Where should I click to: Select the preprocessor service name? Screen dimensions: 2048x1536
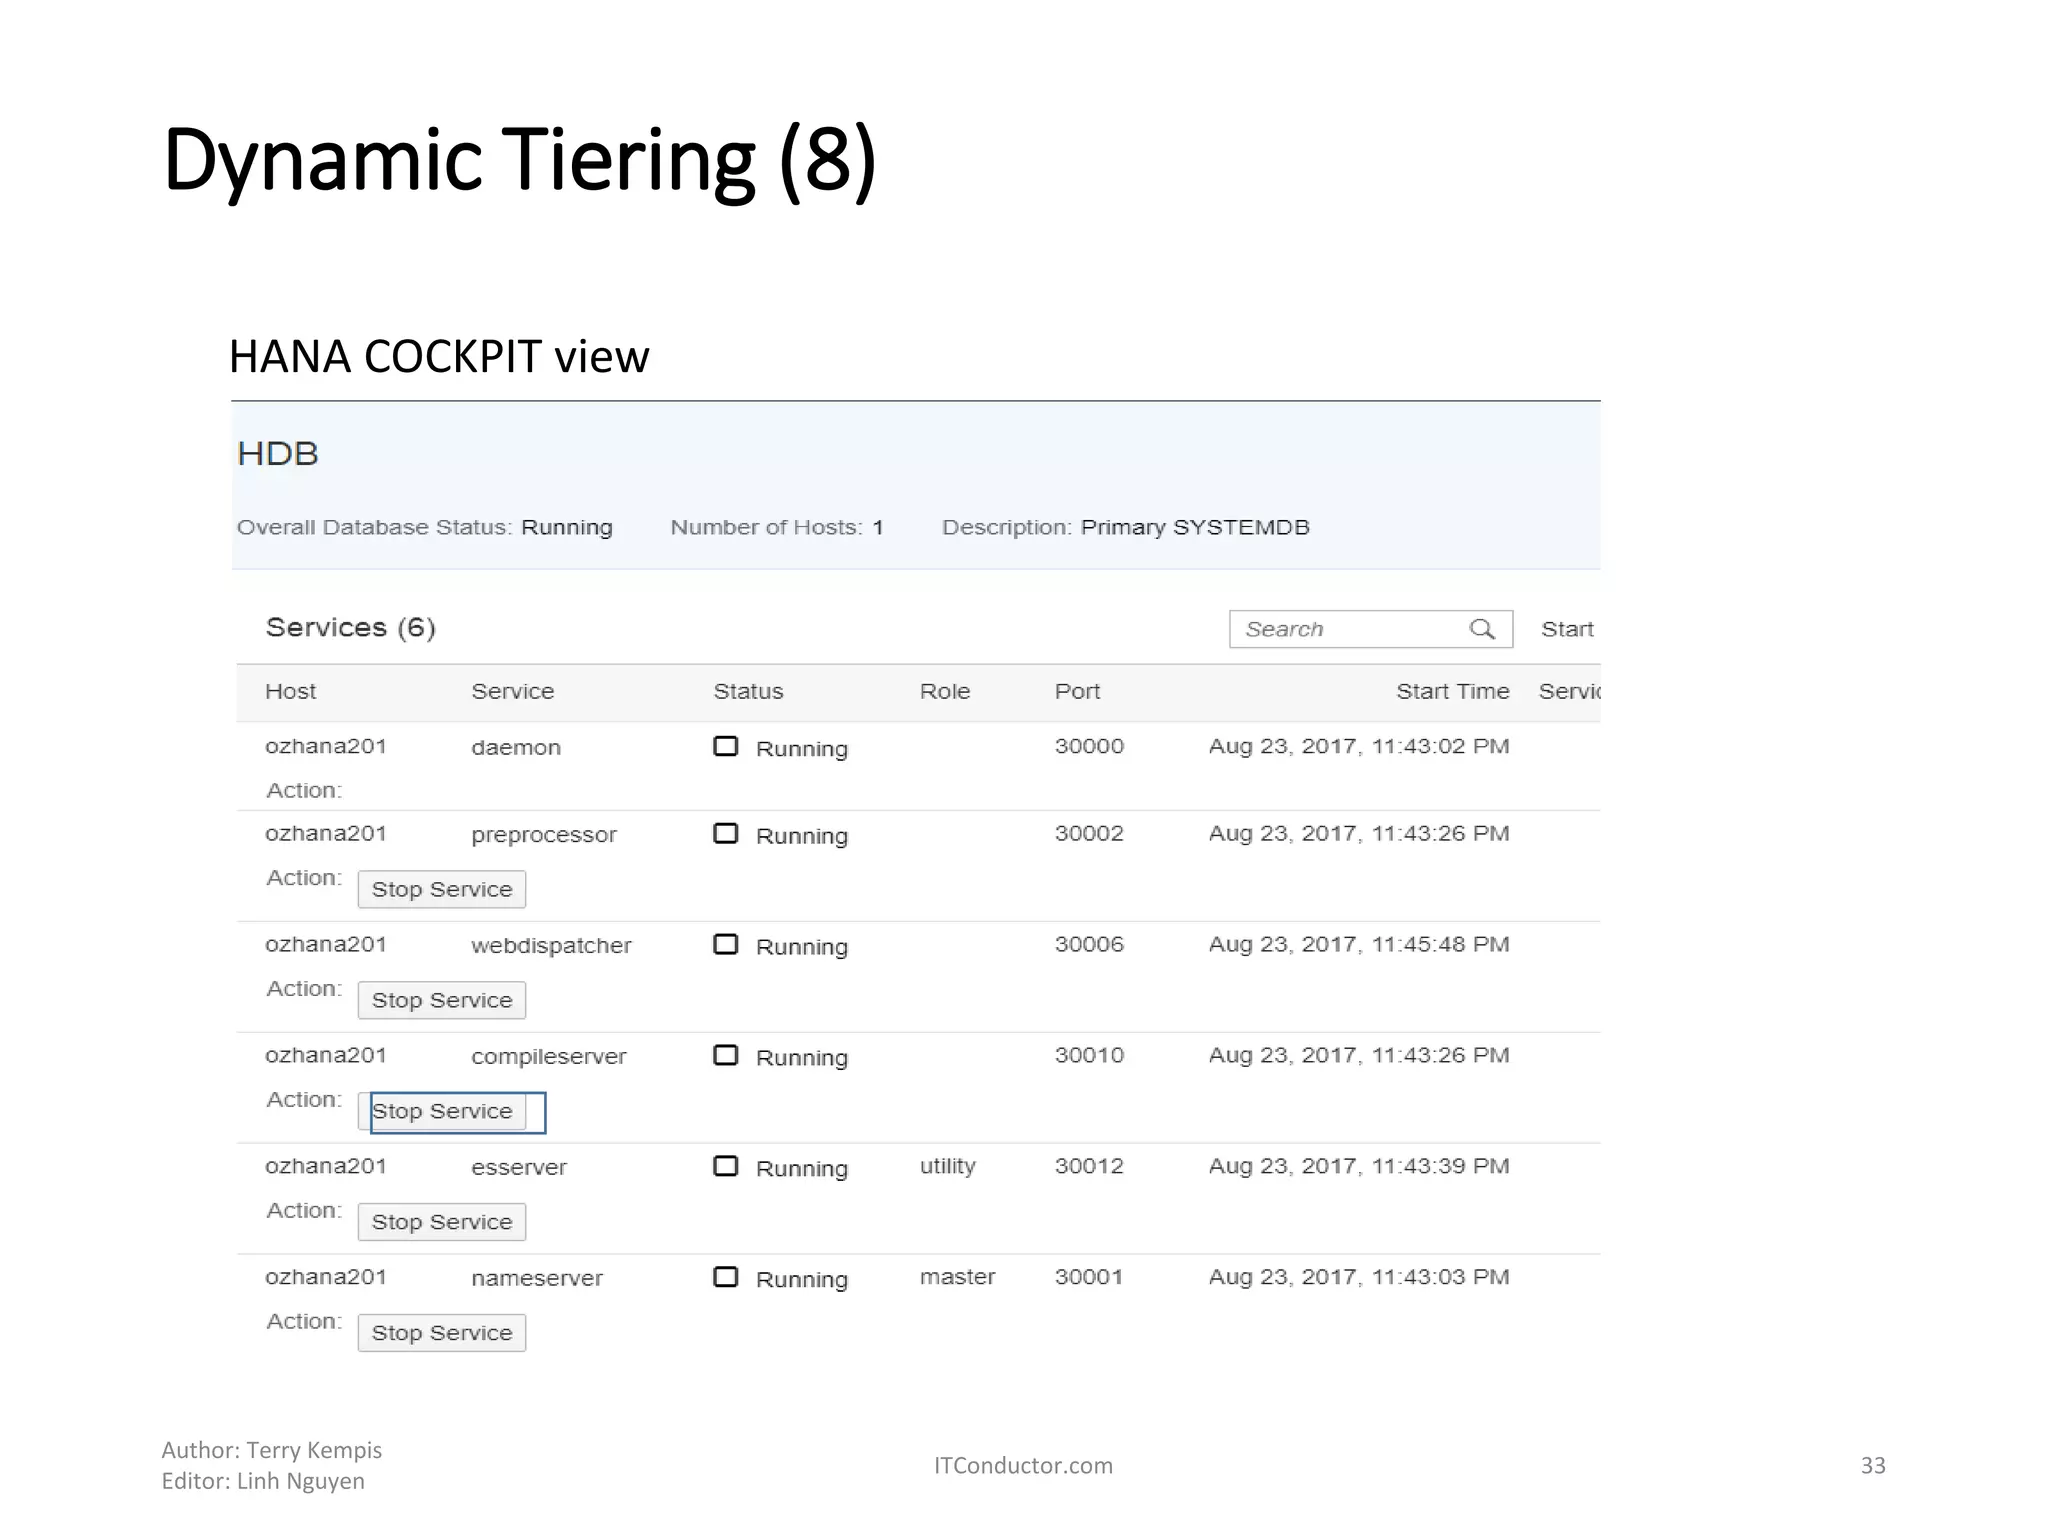coord(544,835)
